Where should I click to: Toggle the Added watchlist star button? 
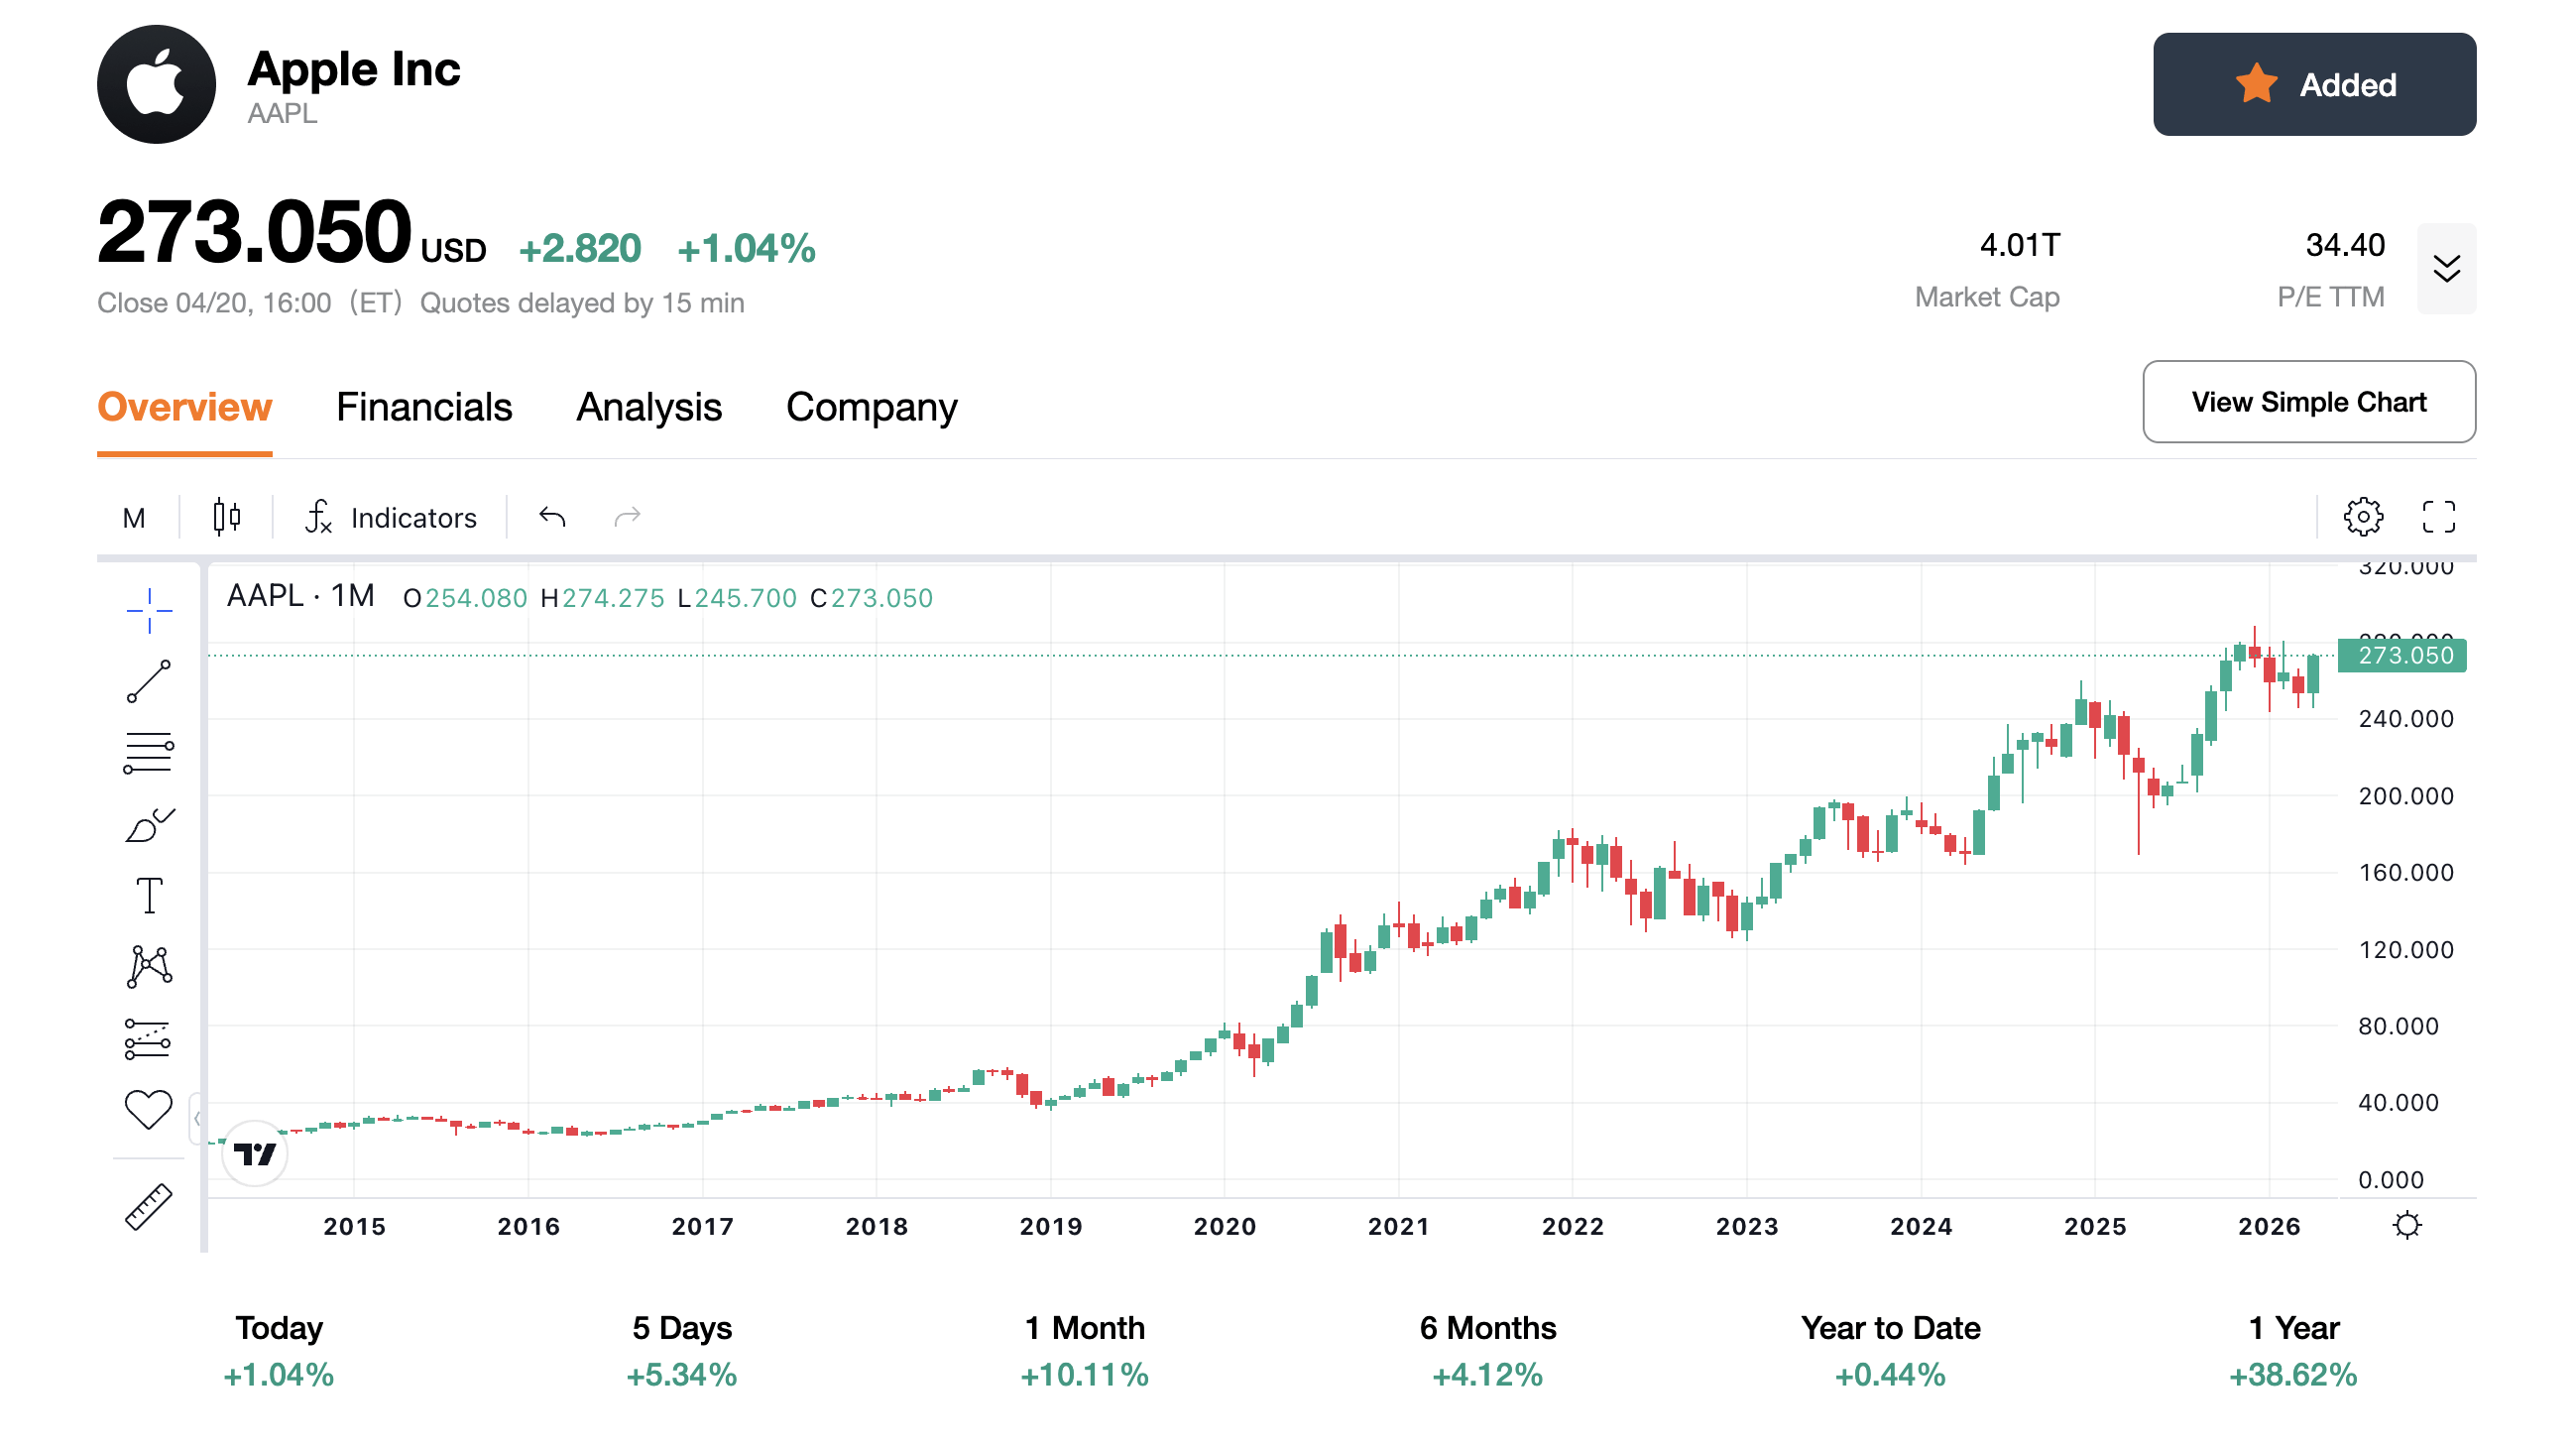pyautogui.click(x=2314, y=85)
